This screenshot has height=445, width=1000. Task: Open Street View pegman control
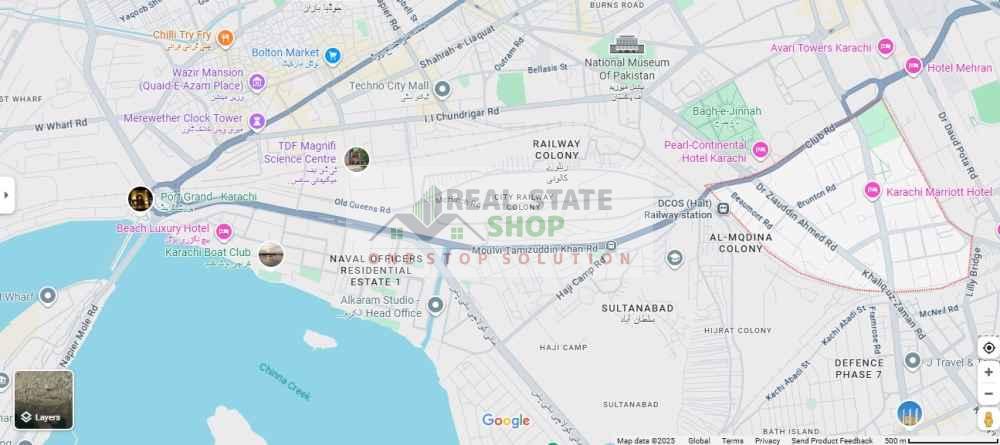(x=989, y=420)
